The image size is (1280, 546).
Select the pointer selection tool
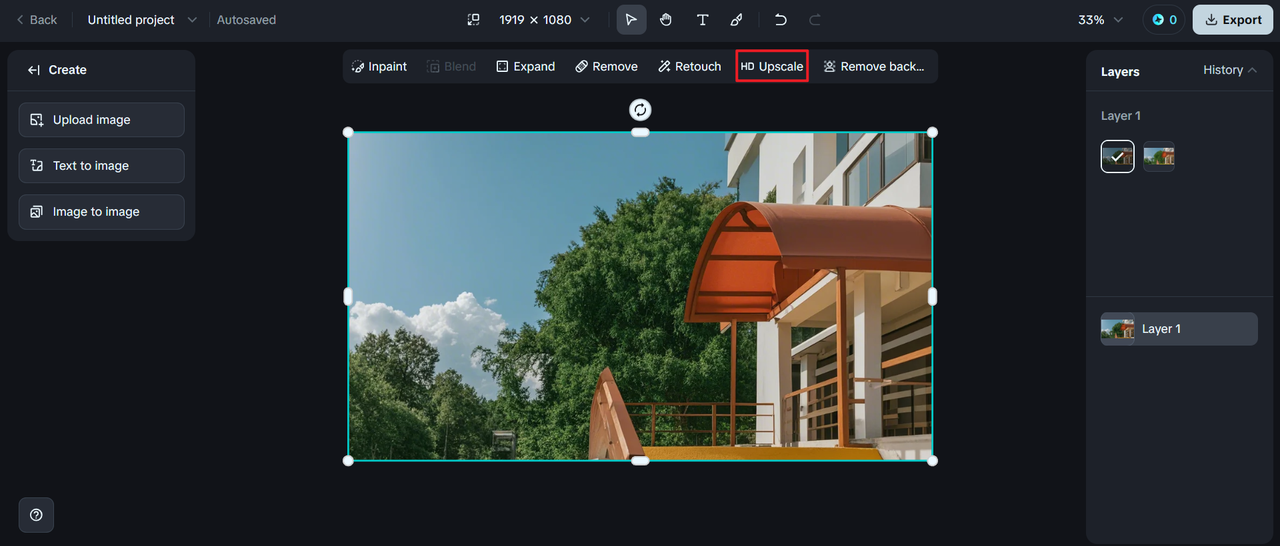pyautogui.click(x=631, y=20)
